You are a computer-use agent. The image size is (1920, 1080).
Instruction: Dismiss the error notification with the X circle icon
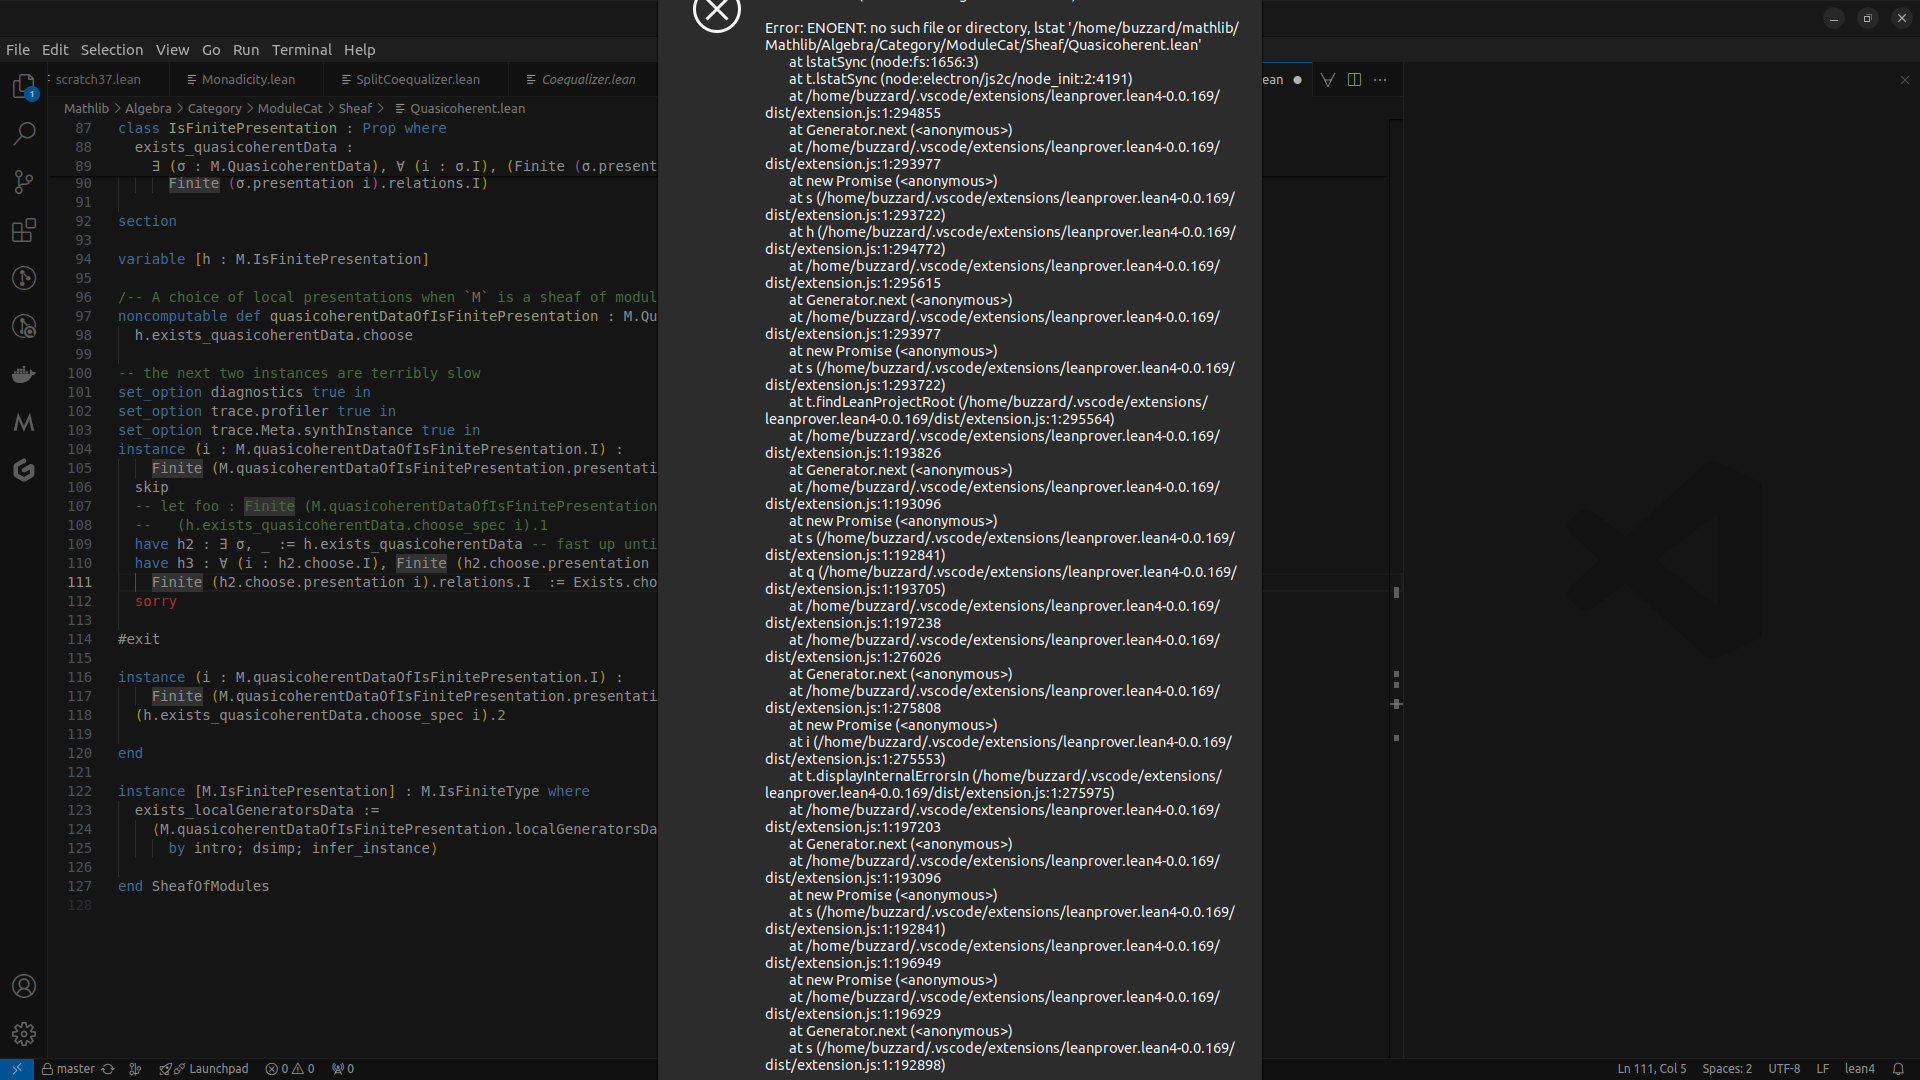(717, 12)
